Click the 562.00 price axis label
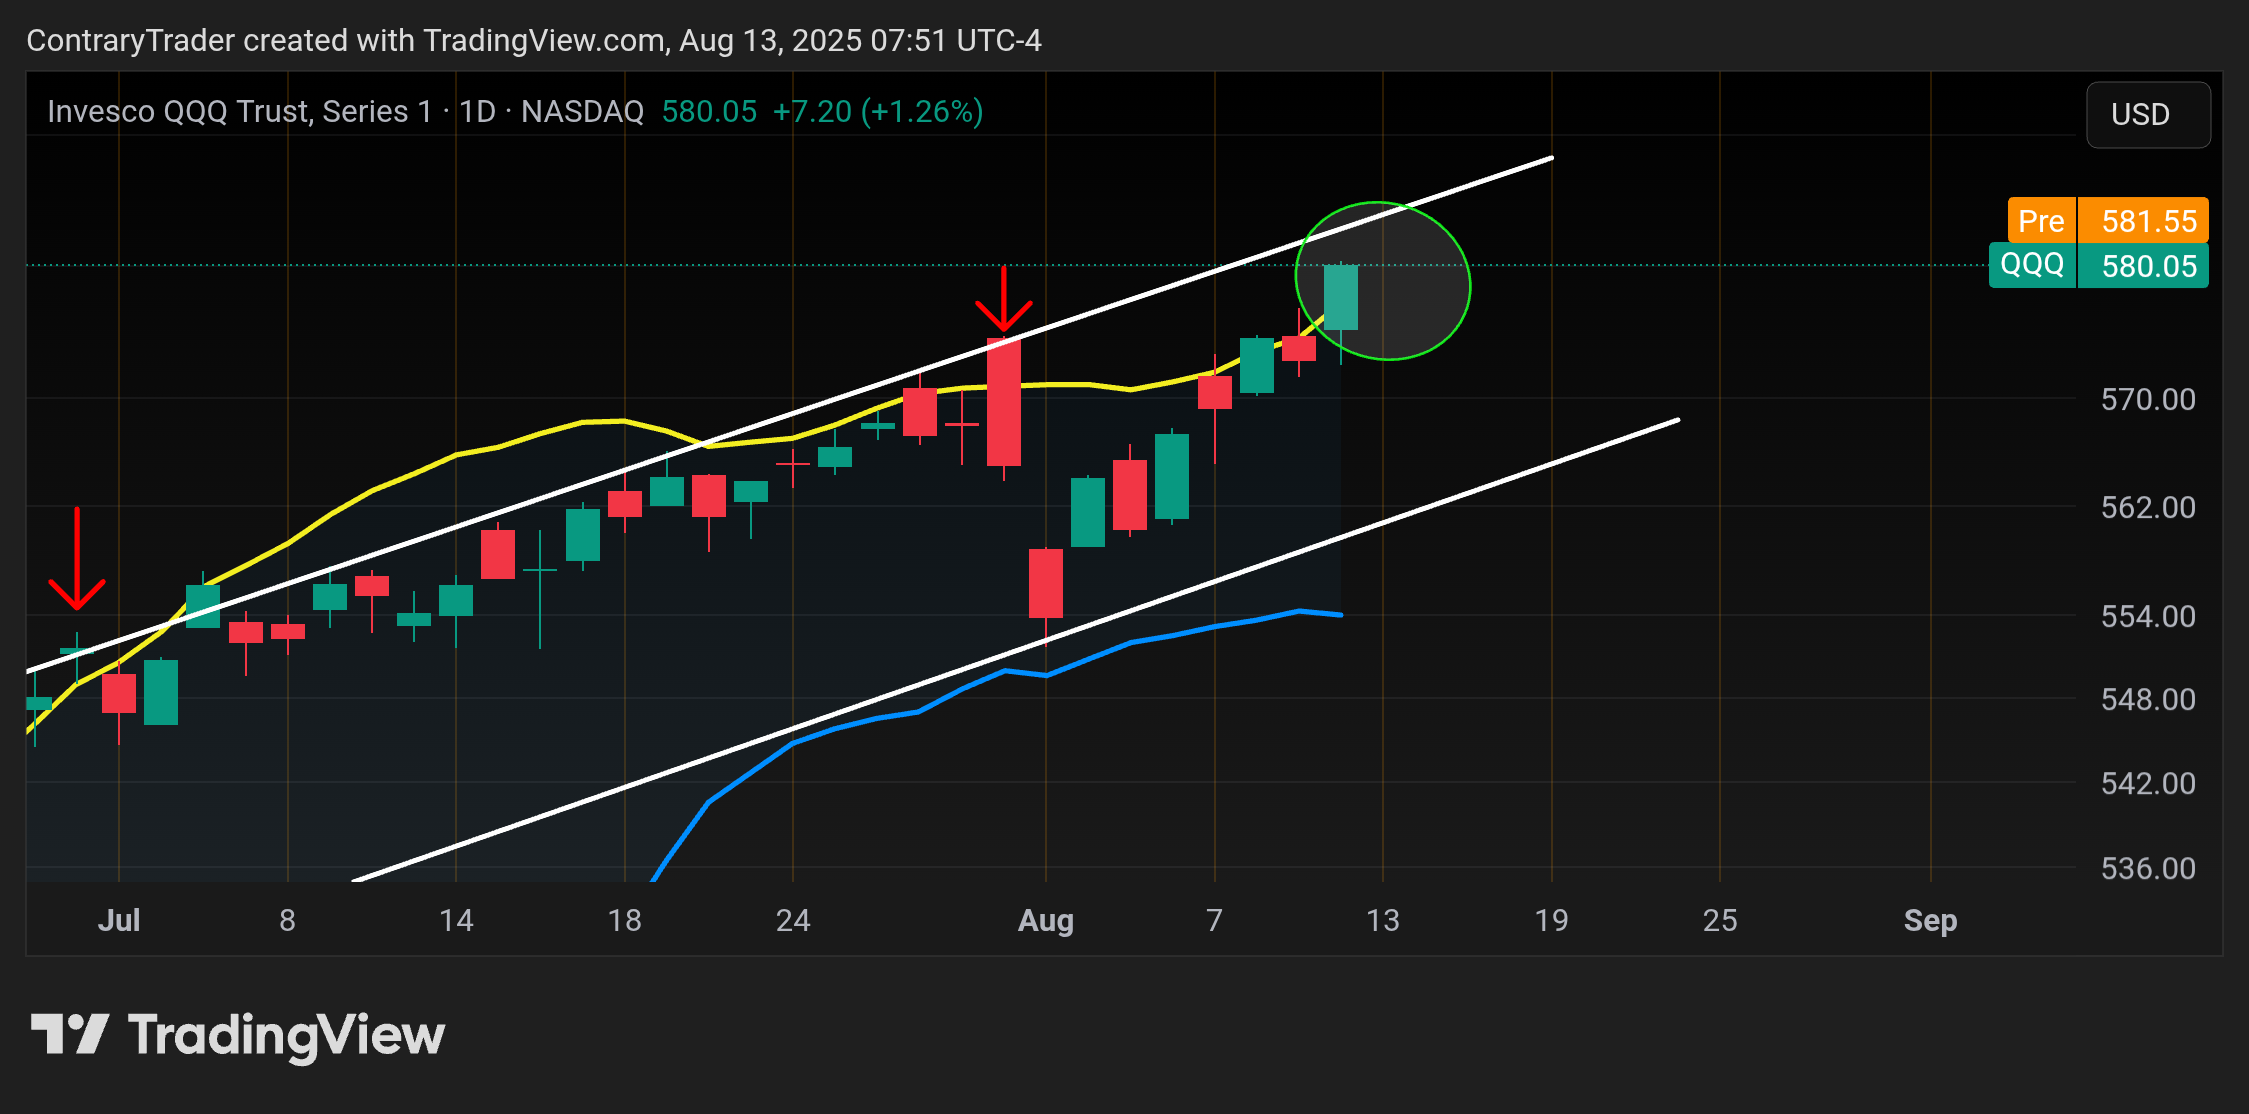Image resolution: width=2249 pixels, height=1114 pixels. point(2148,508)
